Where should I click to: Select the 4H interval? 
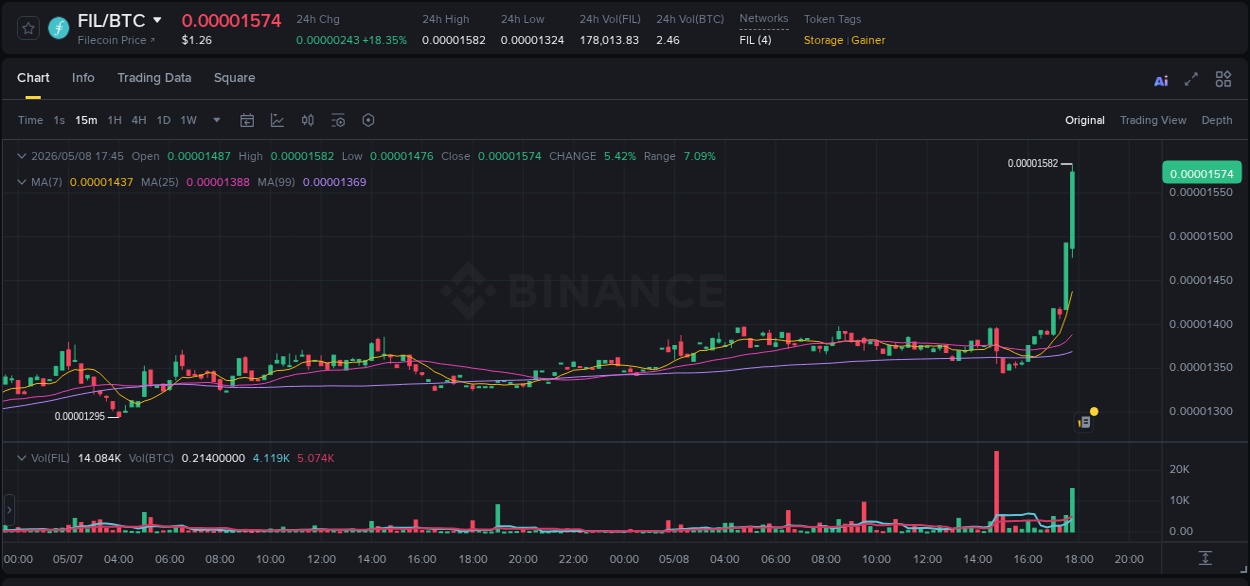tap(138, 120)
